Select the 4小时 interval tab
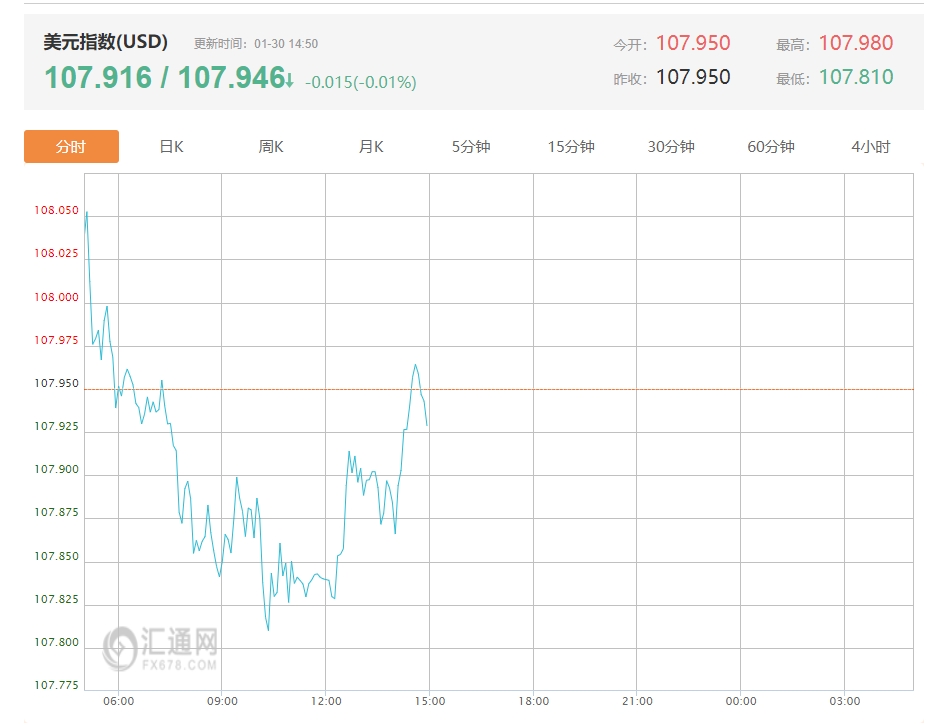This screenshot has width=927, height=726. [870, 147]
